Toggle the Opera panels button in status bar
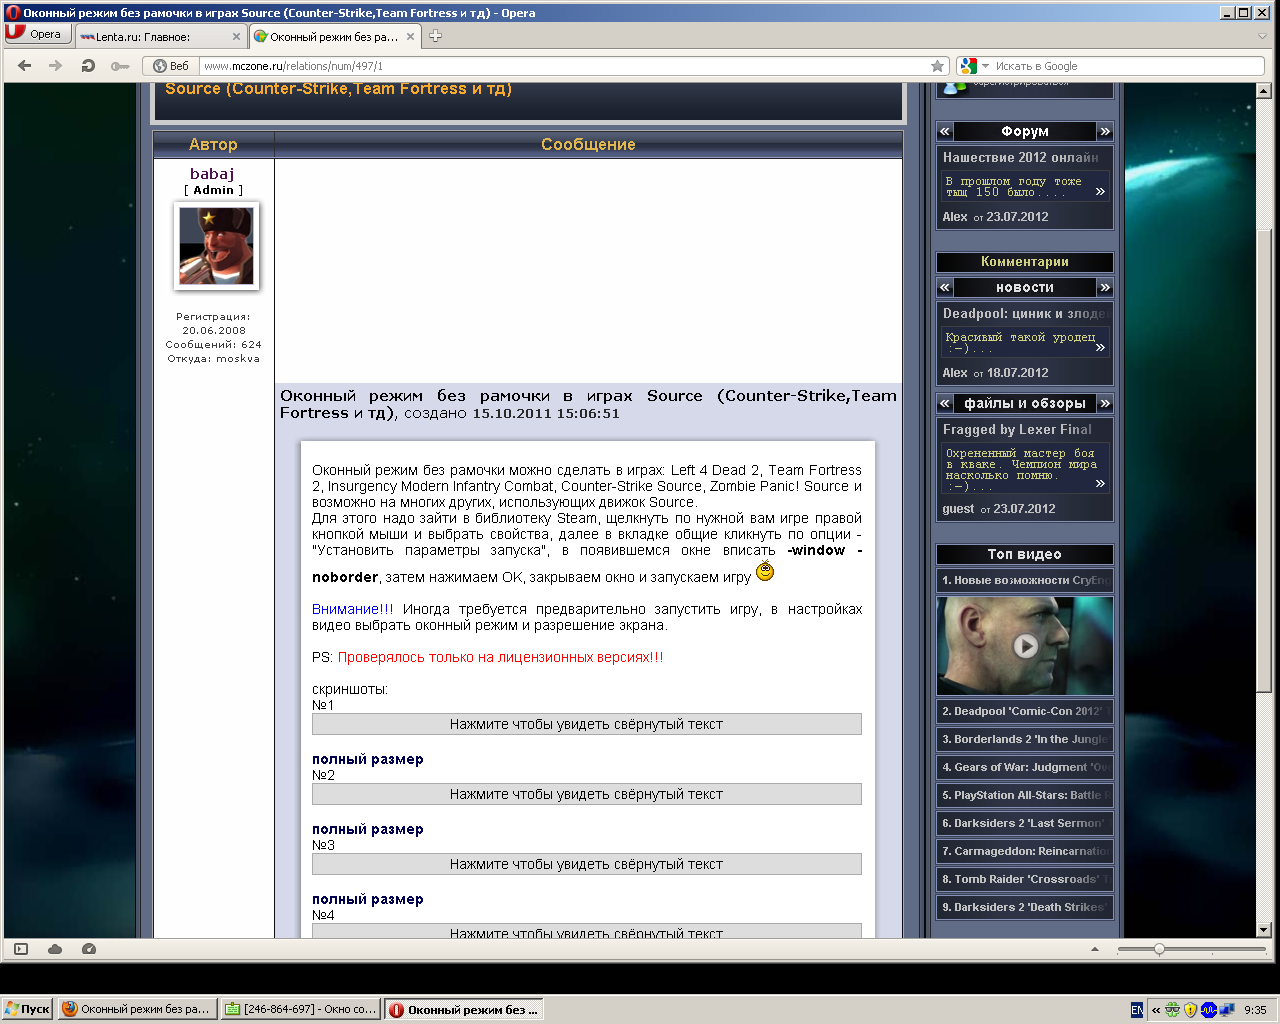Image resolution: width=1280 pixels, height=1024 pixels. click(21, 949)
